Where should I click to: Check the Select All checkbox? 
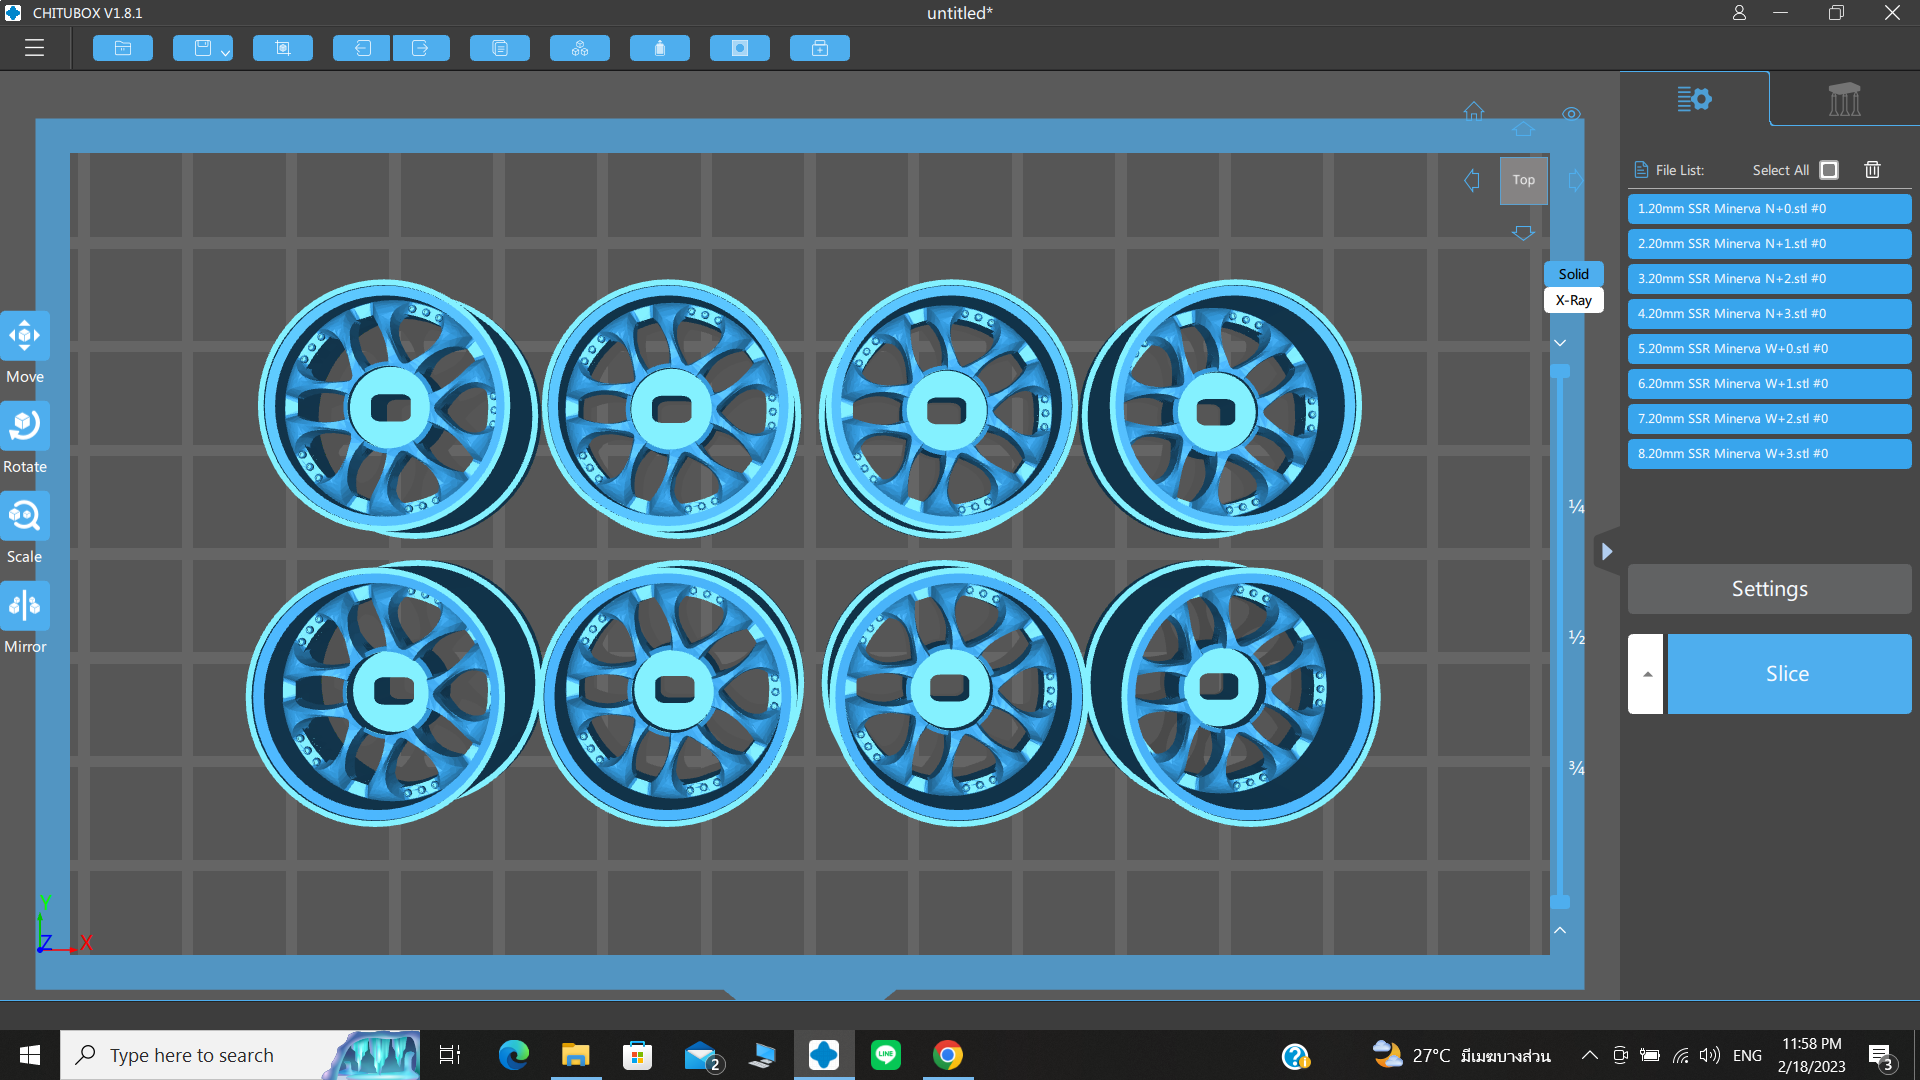[1829, 170]
